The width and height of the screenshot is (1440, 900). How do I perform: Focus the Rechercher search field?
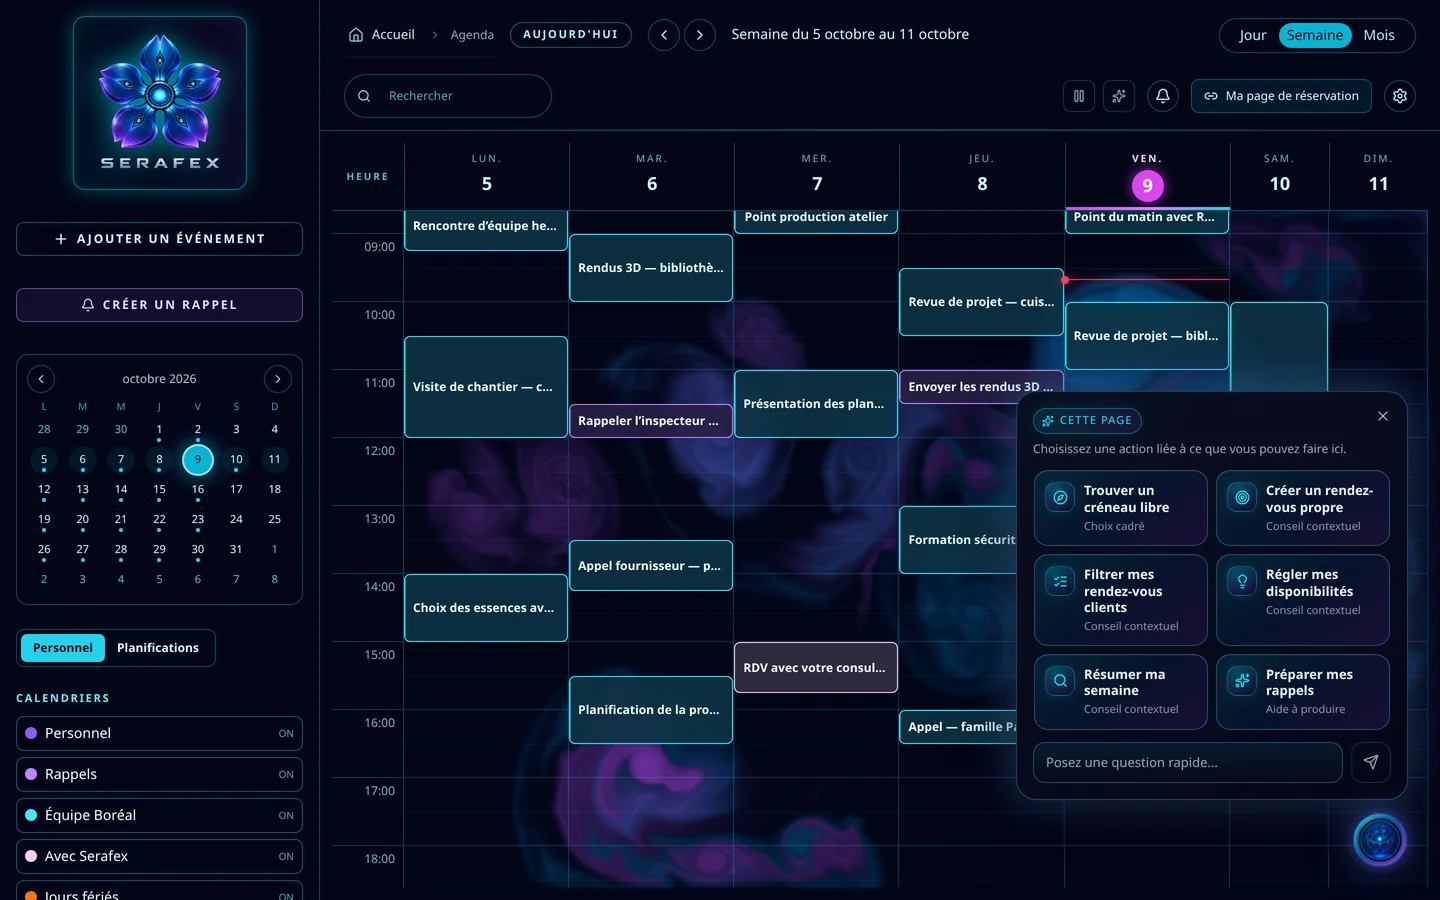(x=448, y=96)
